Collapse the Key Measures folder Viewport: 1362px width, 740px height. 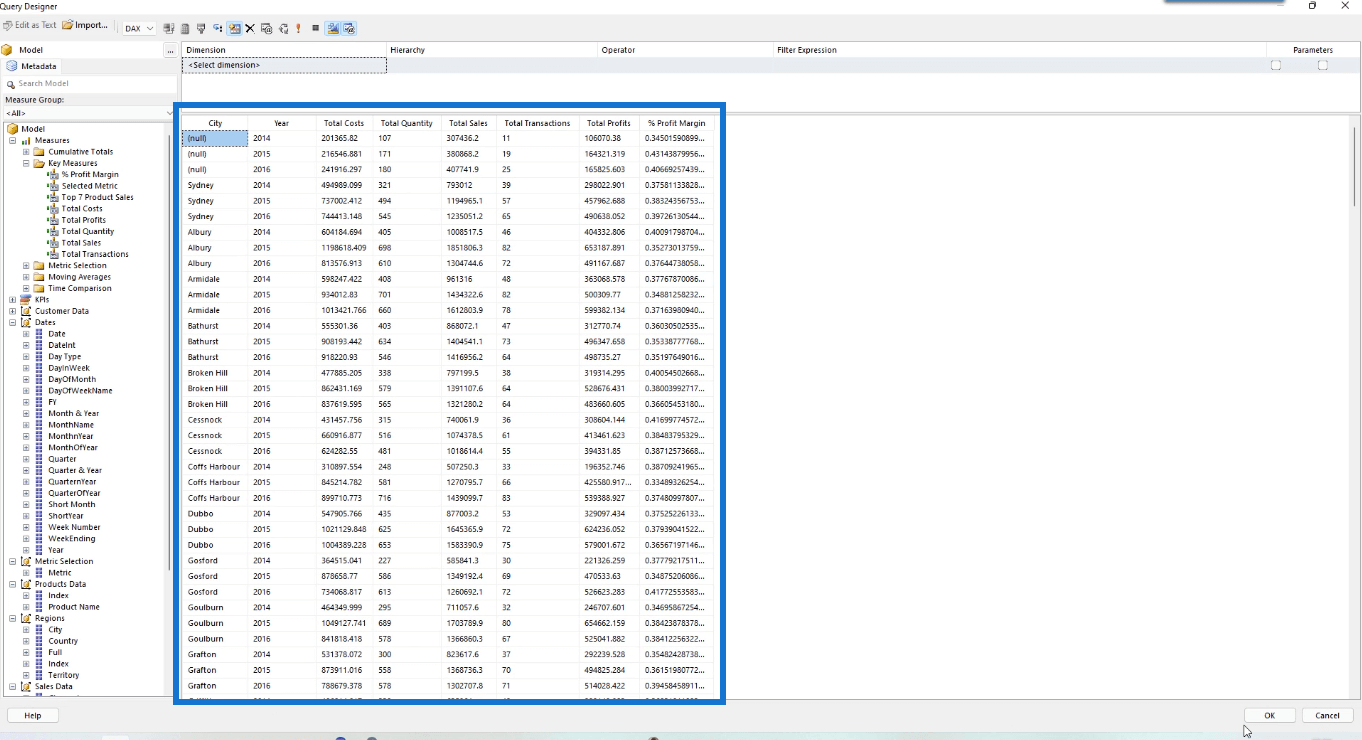click(x=27, y=163)
